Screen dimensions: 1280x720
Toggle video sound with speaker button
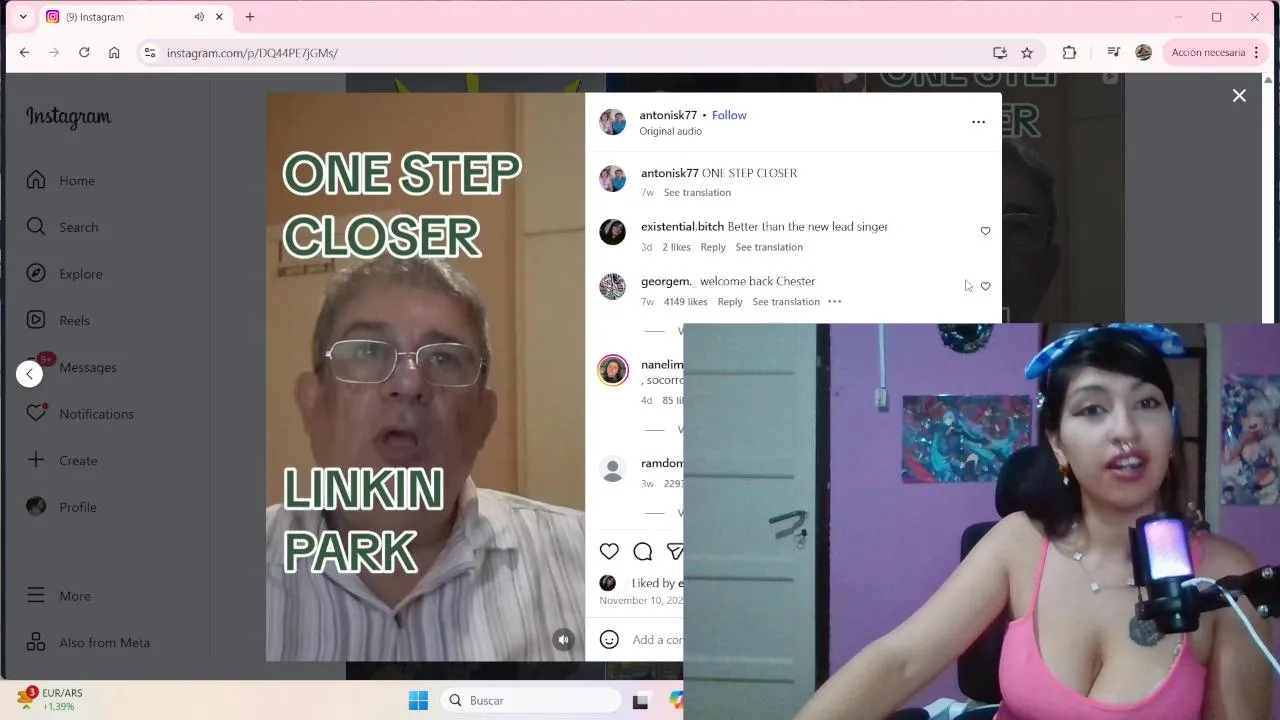click(x=564, y=640)
